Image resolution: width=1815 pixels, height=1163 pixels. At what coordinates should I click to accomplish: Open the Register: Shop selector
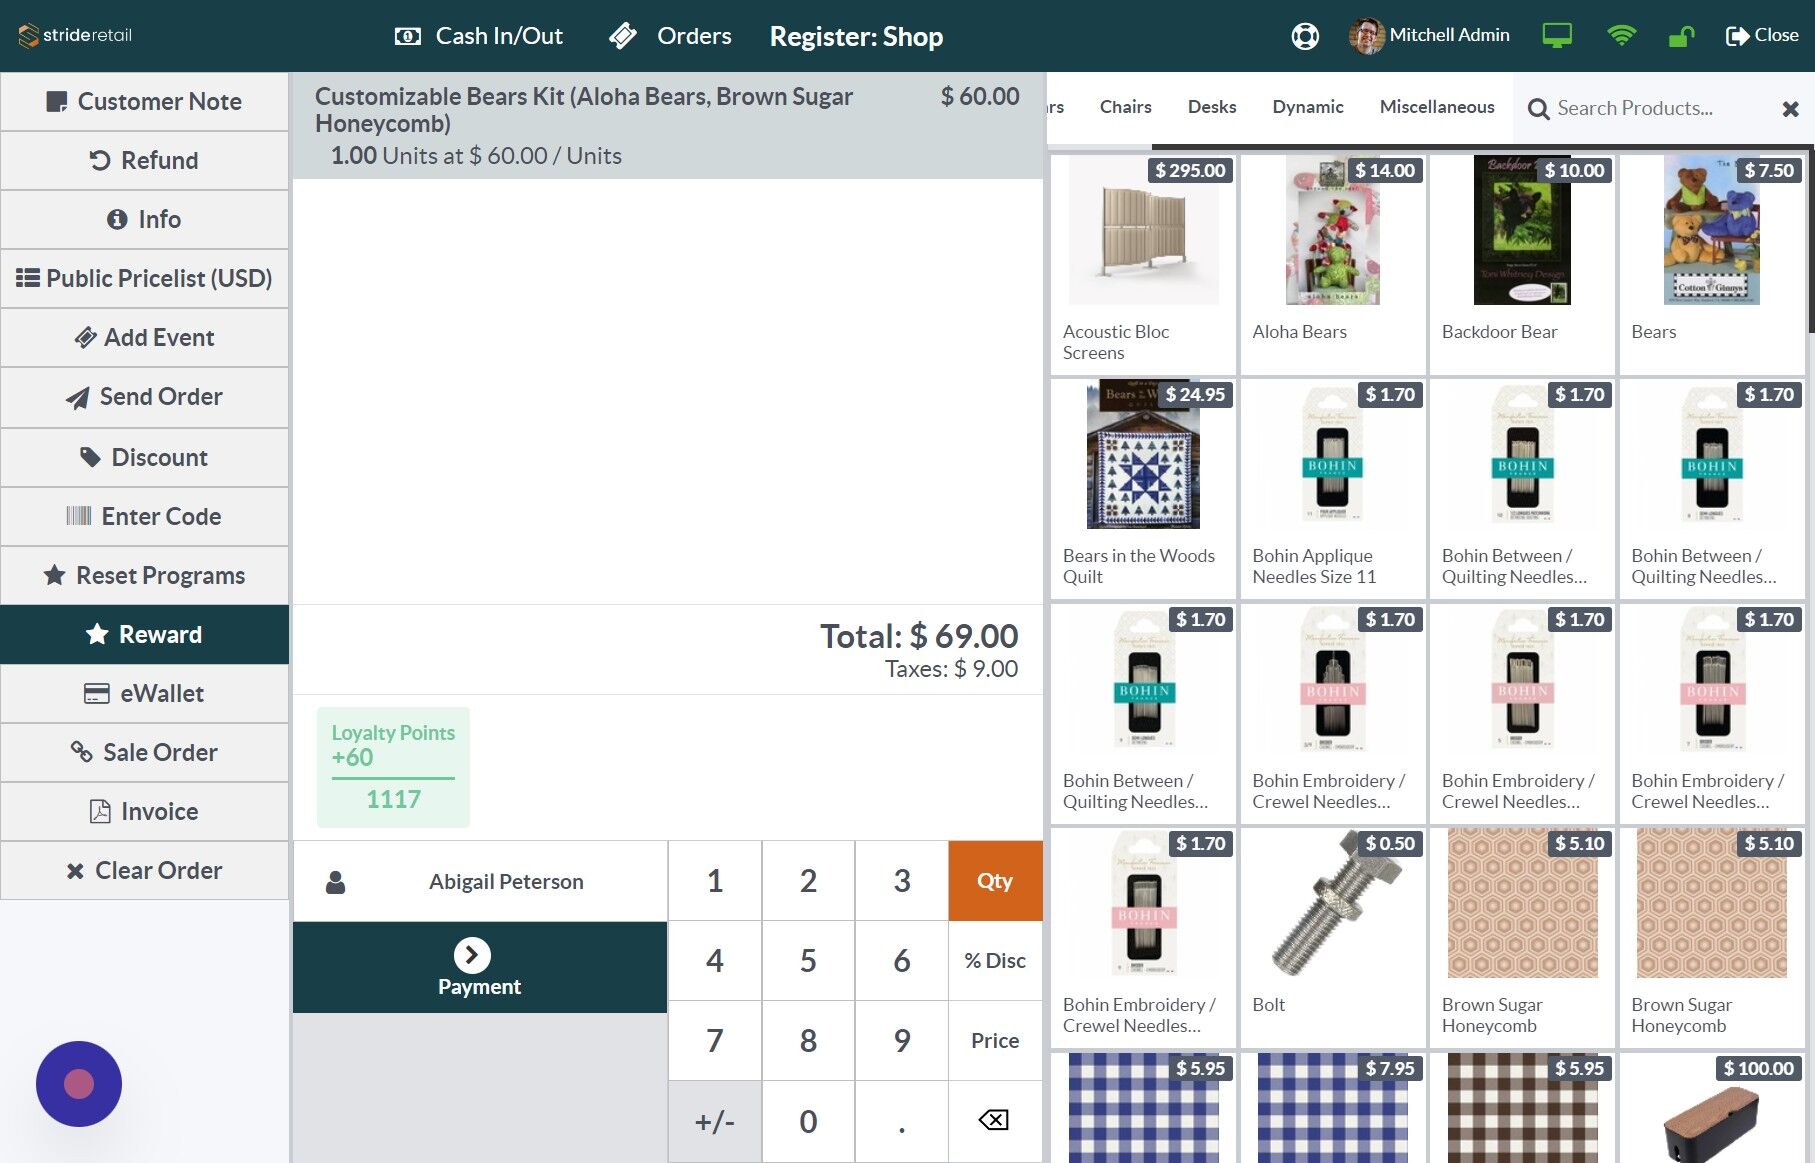[x=856, y=36]
